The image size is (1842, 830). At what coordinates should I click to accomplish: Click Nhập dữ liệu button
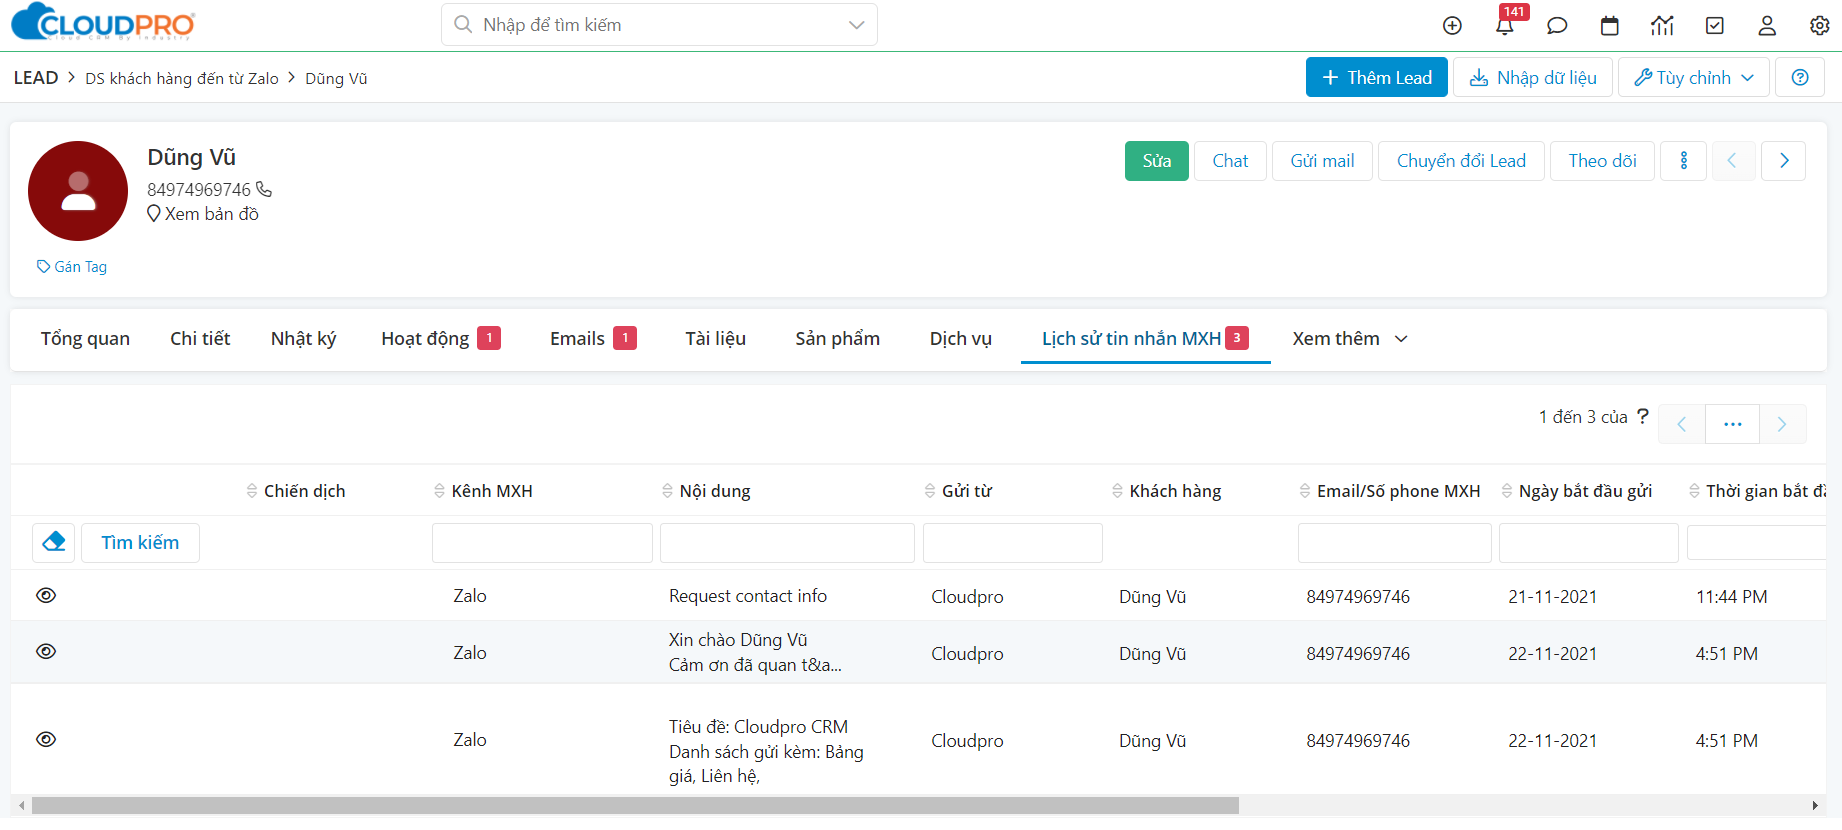coord(1533,77)
